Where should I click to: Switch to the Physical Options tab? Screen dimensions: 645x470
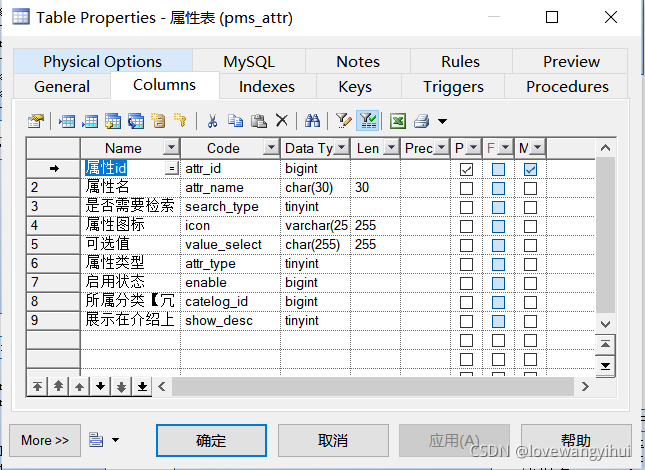click(102, 62)
